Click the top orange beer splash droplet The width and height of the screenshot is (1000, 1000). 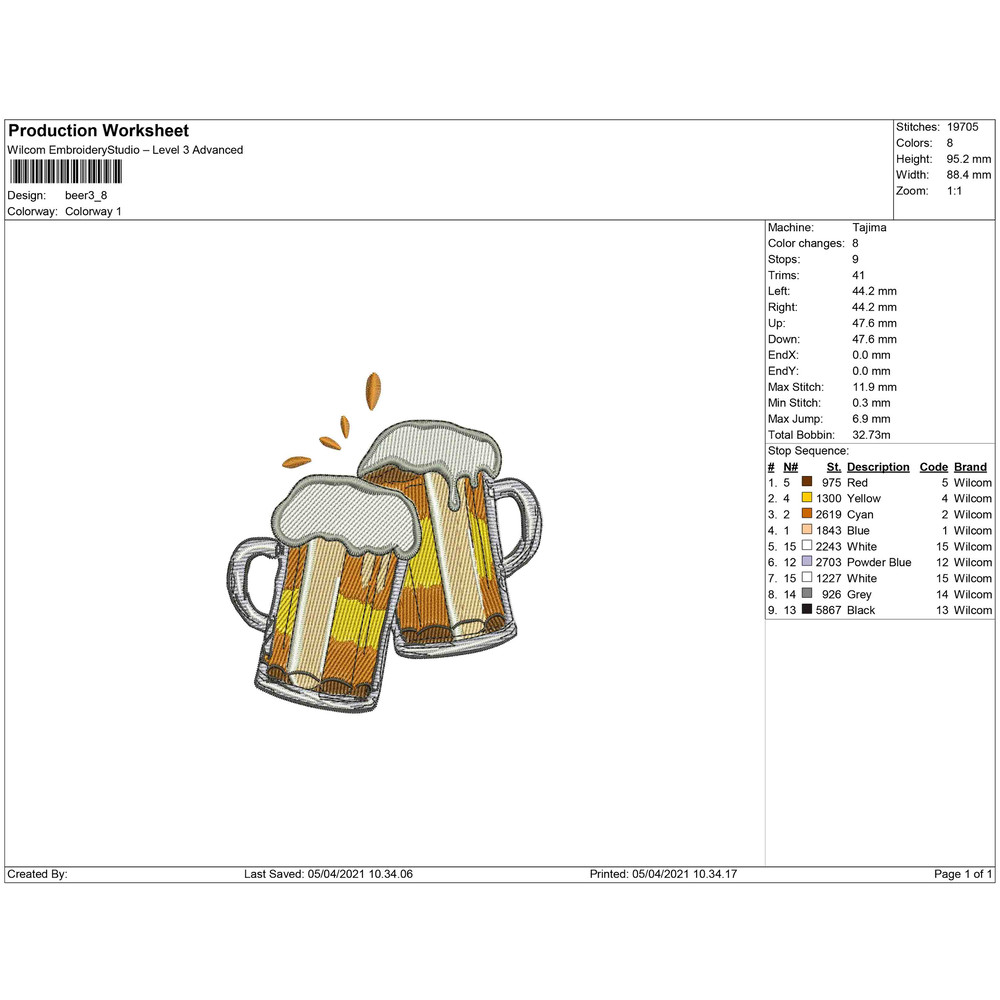(x=373, y=391)
